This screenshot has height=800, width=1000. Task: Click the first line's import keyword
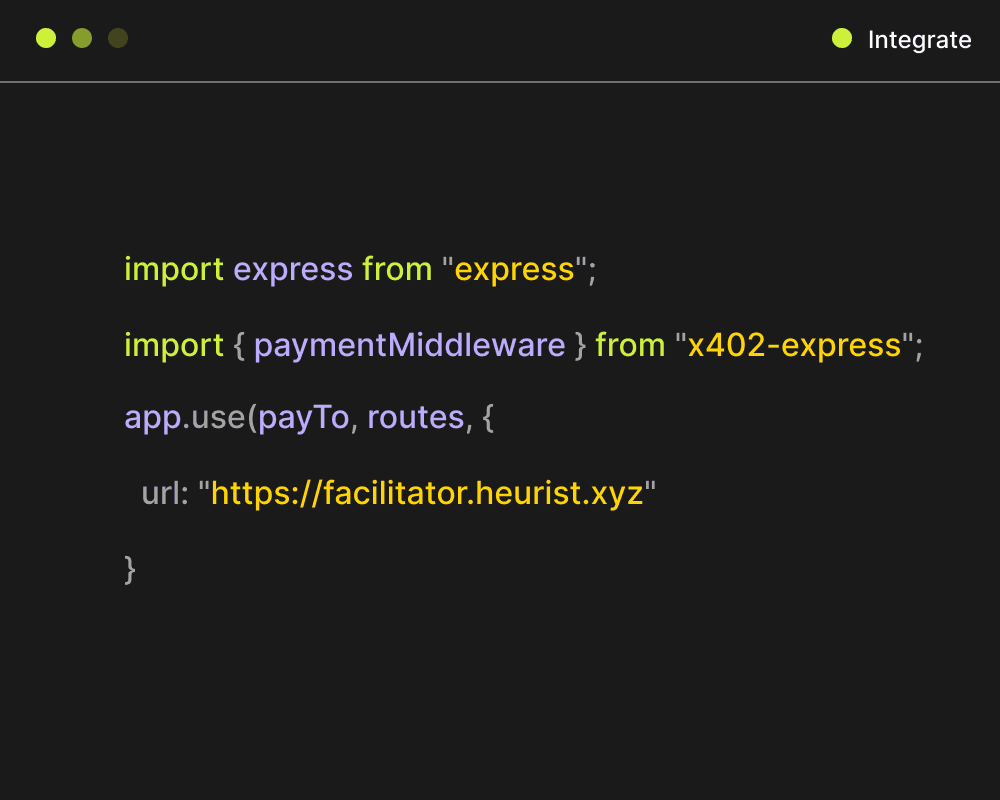[x=174, y=270]
